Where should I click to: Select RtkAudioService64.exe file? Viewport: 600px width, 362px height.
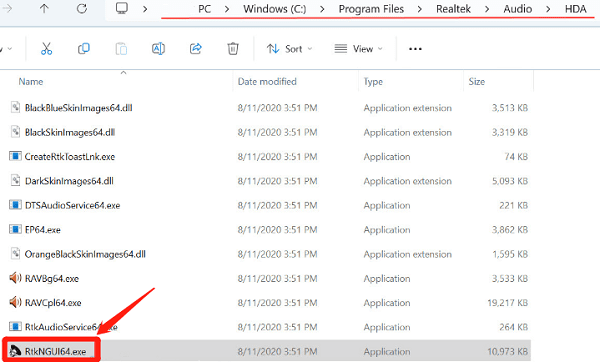[x=71, y=327]
